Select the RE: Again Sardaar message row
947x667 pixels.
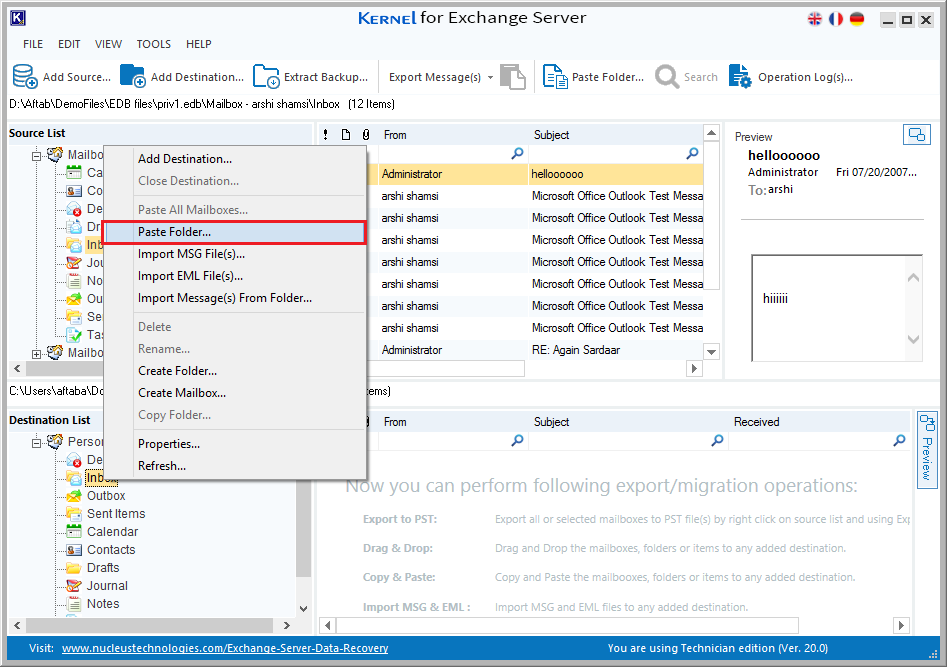coord(535,350)
